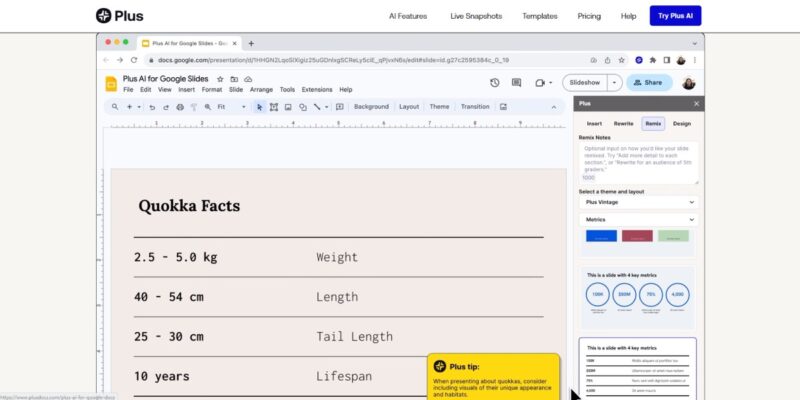Click the cloud save status icon

[x=248, y=79]
